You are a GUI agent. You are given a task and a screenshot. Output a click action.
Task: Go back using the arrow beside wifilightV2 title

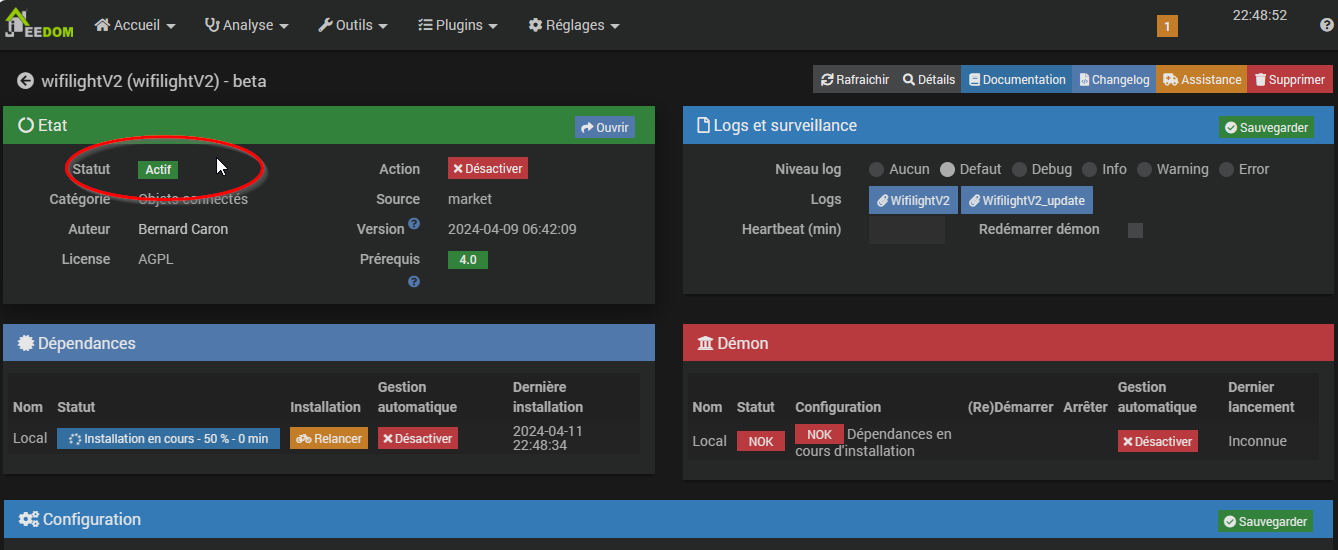pos(25,81)
